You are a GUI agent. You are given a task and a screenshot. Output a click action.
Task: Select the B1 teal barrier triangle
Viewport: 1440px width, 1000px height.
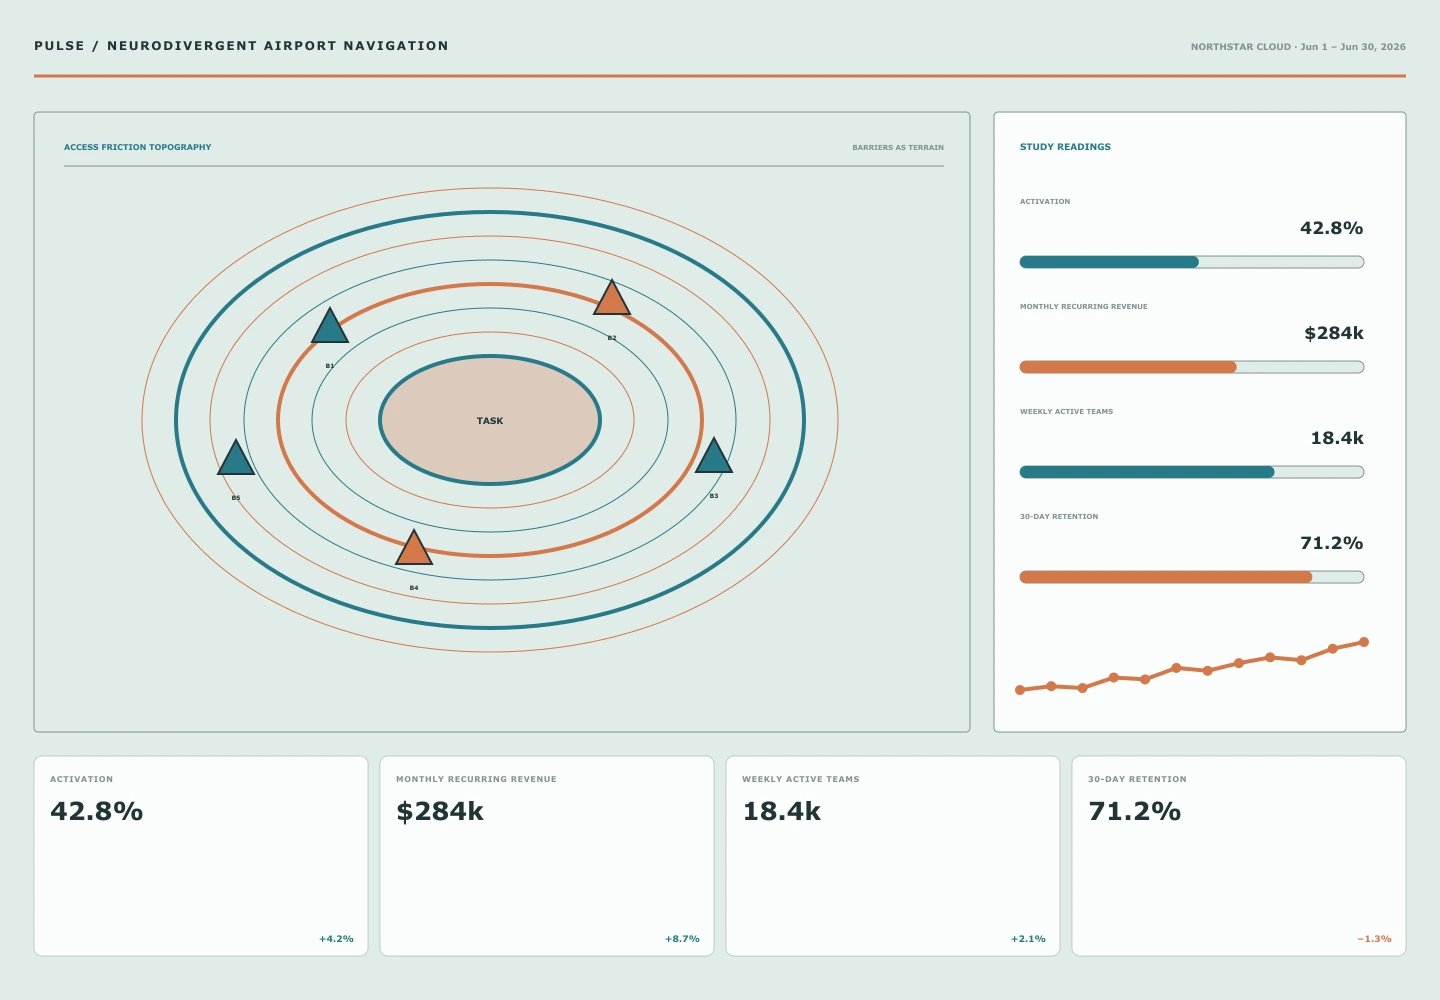click(x=330, y=328)
